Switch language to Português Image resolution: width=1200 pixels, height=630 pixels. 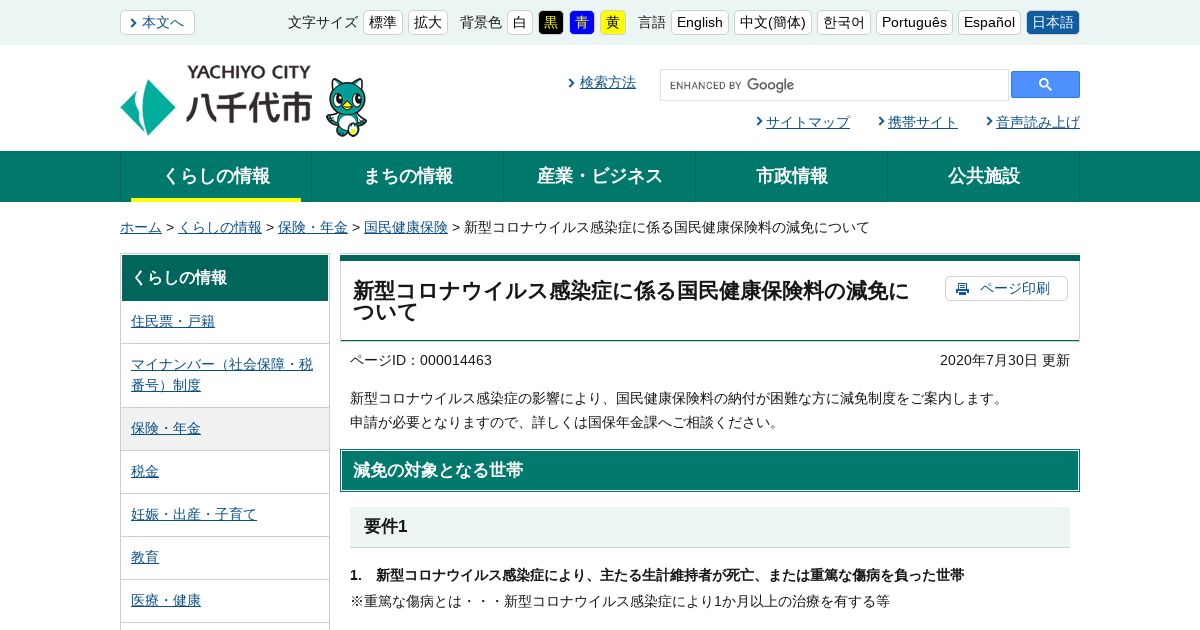click(x=914, y=22)
